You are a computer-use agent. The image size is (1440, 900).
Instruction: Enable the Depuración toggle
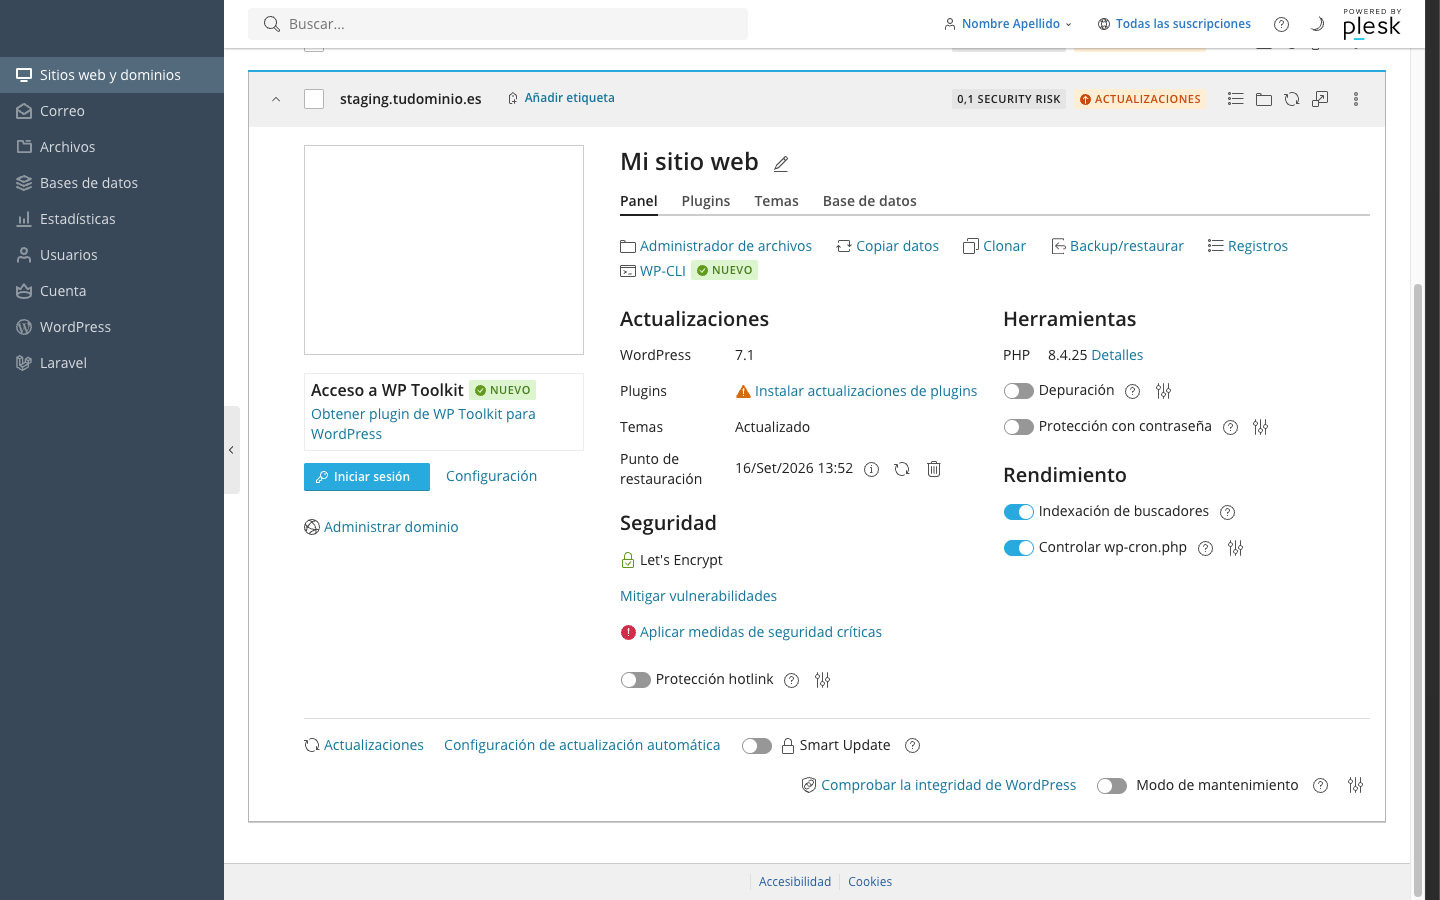(1018, 391)
